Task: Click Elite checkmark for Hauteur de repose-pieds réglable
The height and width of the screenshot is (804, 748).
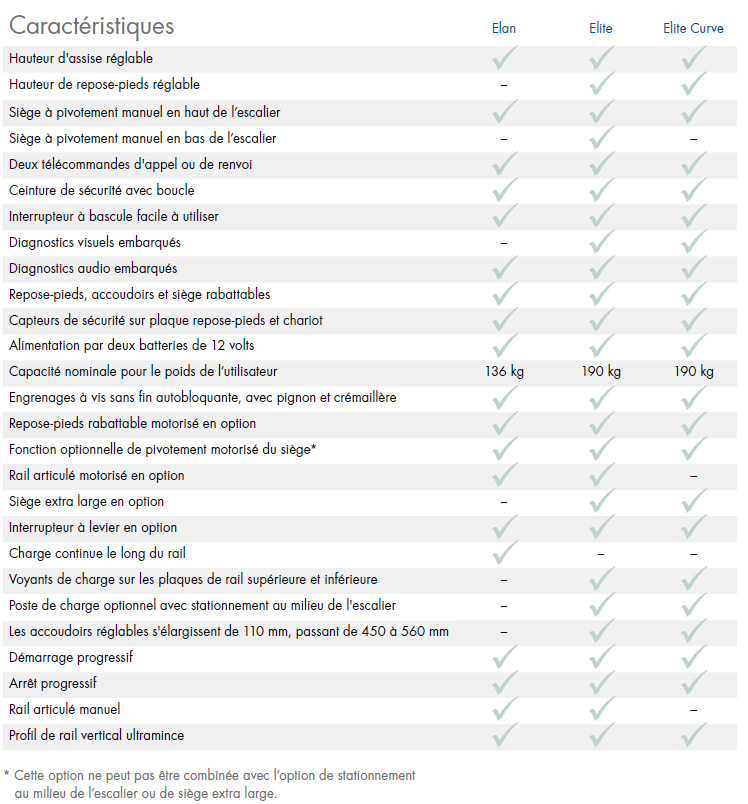Action: click(601, 84)
